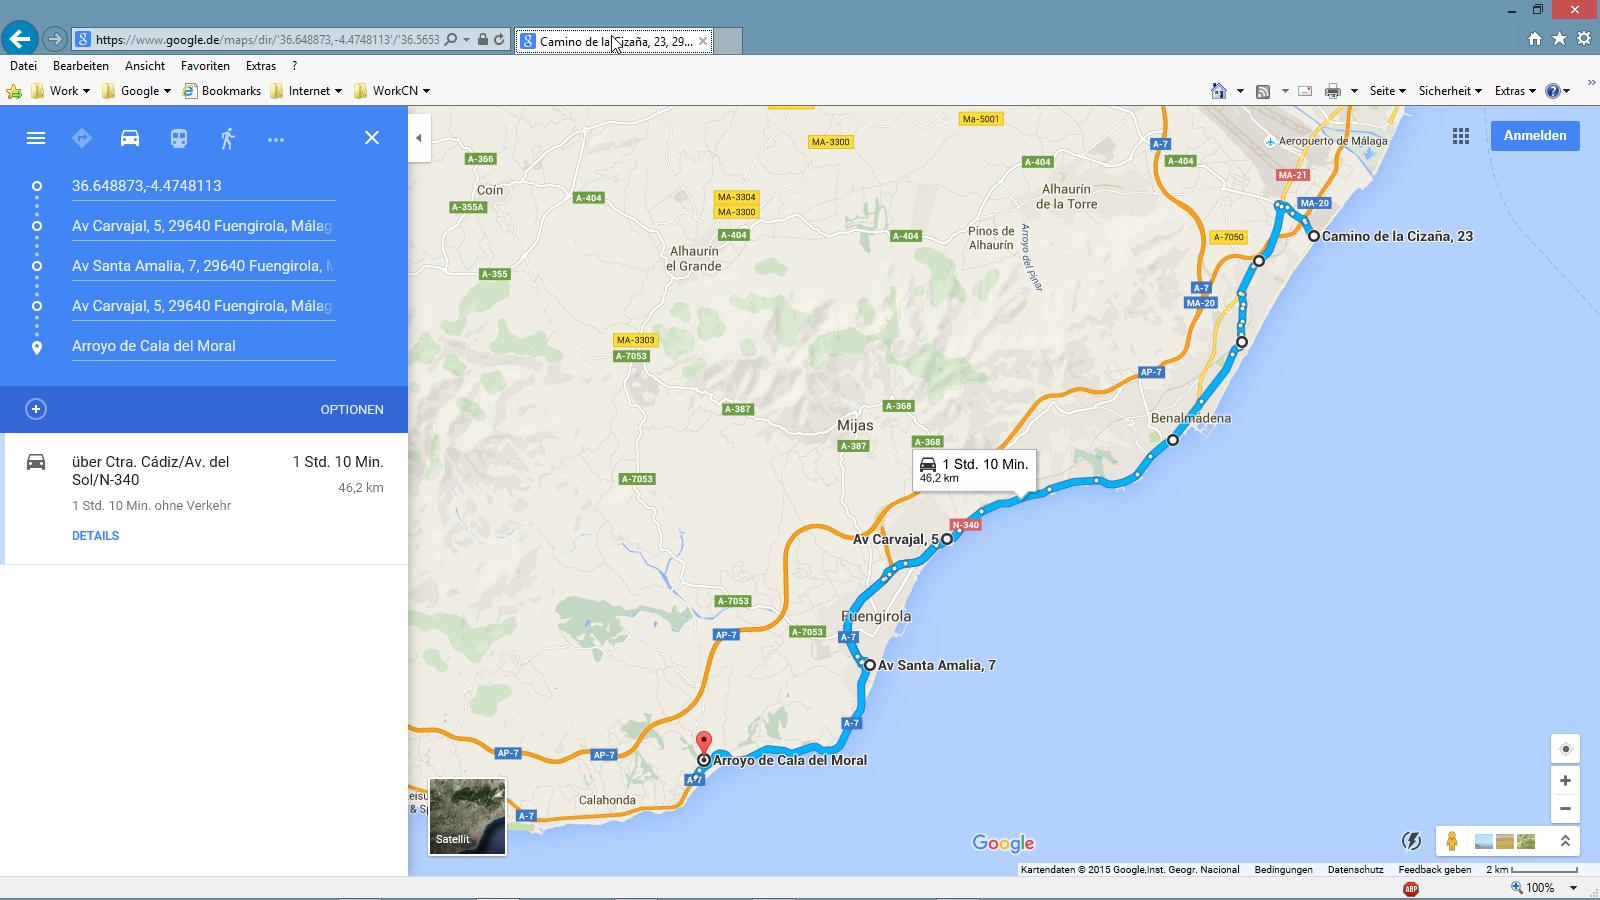Select the recommended travel mode icon
1600x900 pixels.
point(82,138)
